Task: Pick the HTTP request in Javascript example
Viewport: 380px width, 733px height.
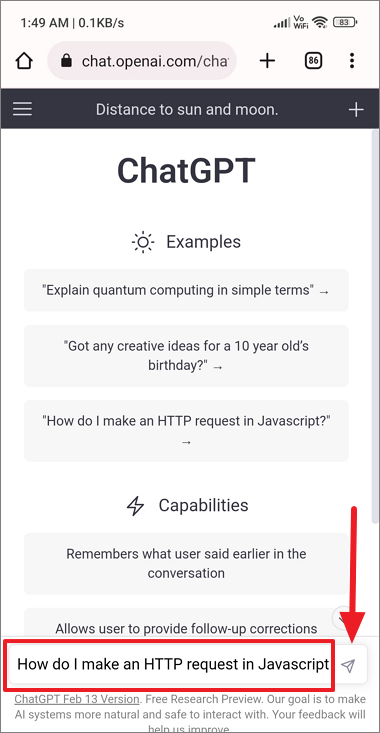Action: pyautogui.click(x=186, y=431)
